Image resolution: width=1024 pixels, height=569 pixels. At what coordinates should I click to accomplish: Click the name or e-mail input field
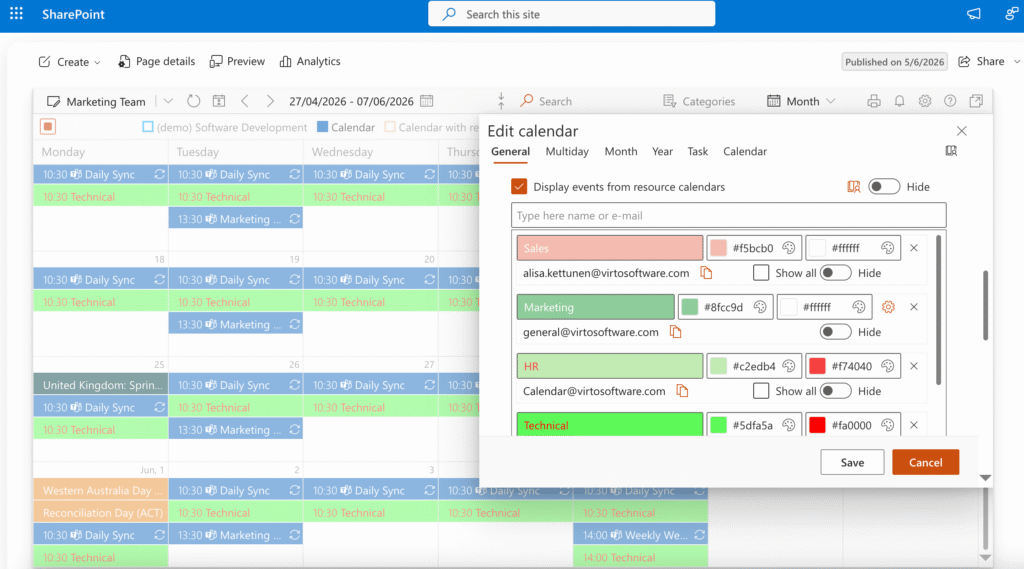tap(728, 216)
